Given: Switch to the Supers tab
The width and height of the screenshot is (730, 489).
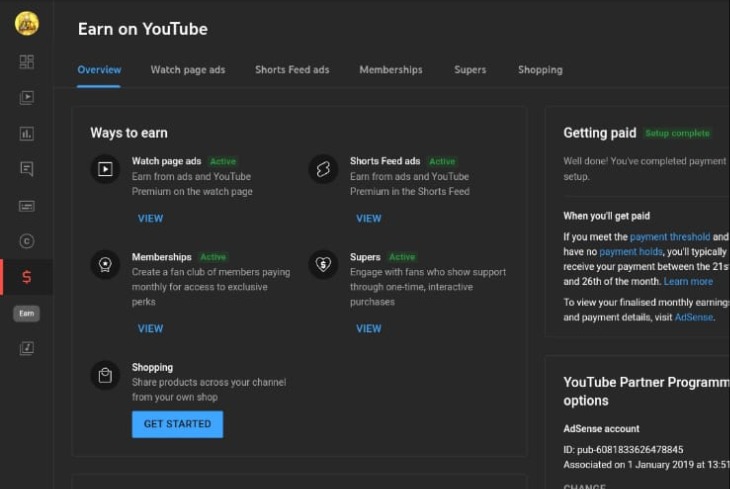Looking at the screenshot, I should point(470,70).
